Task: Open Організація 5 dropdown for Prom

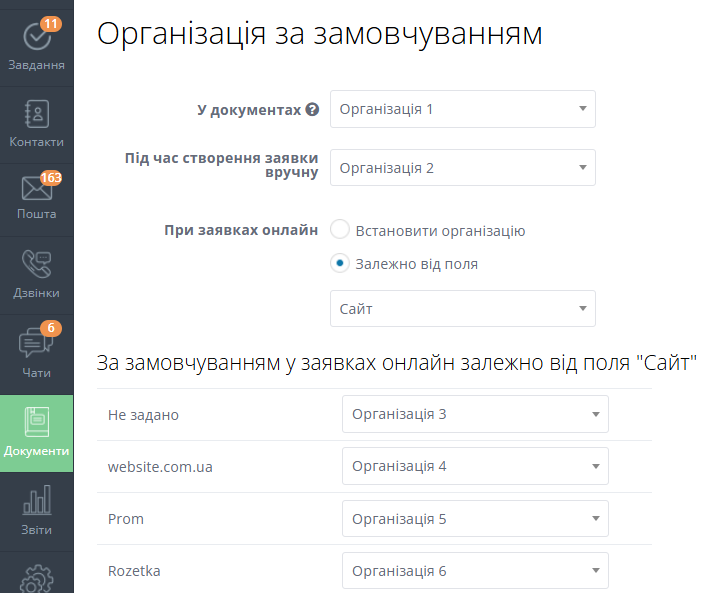Action: pyautogui.click(x=474, y=519)
